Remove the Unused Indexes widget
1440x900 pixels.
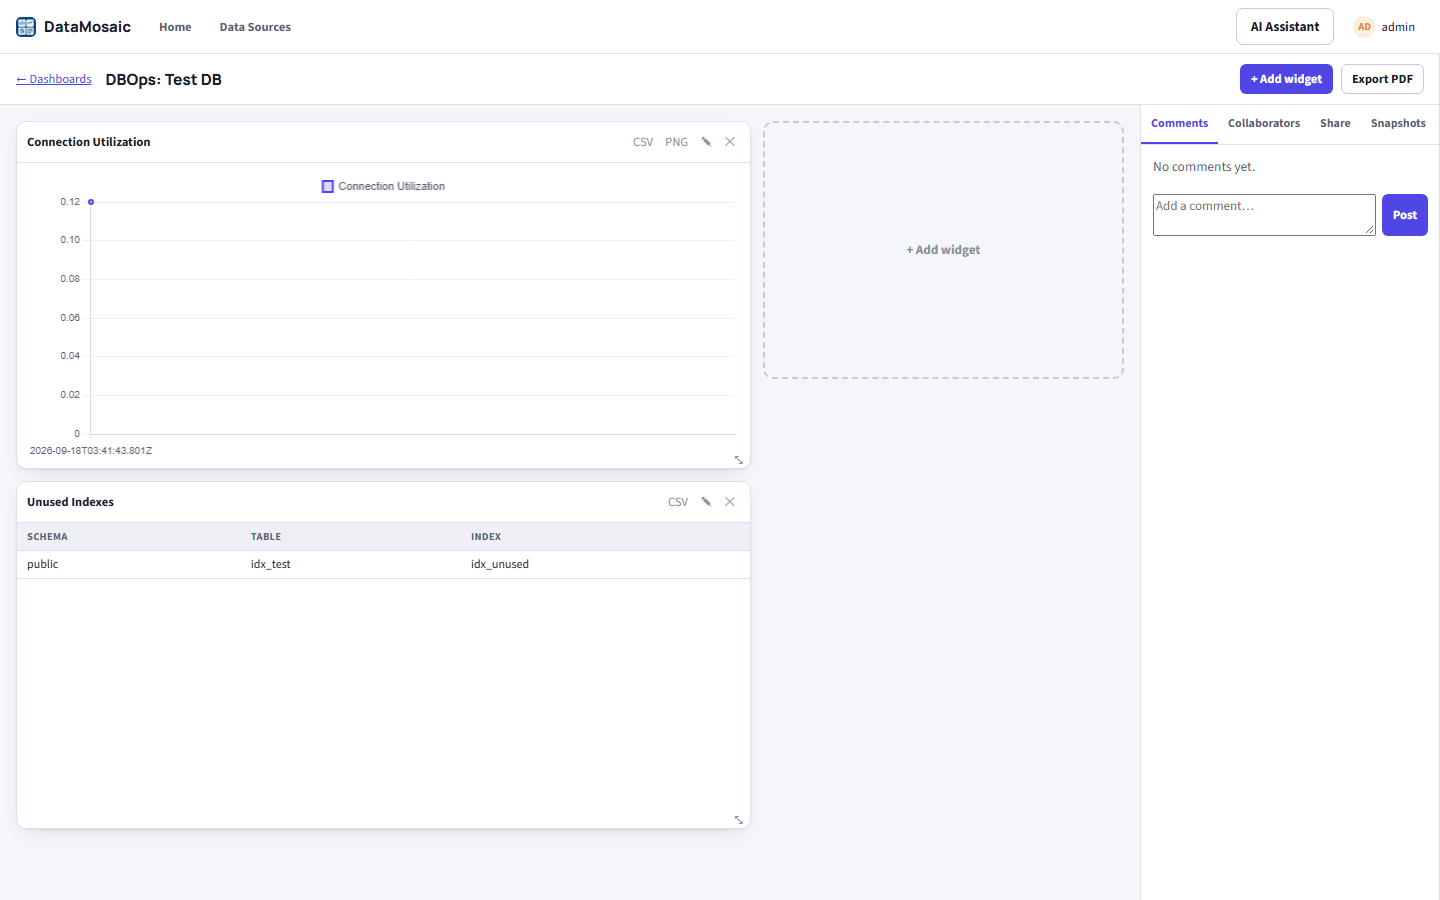730,502
